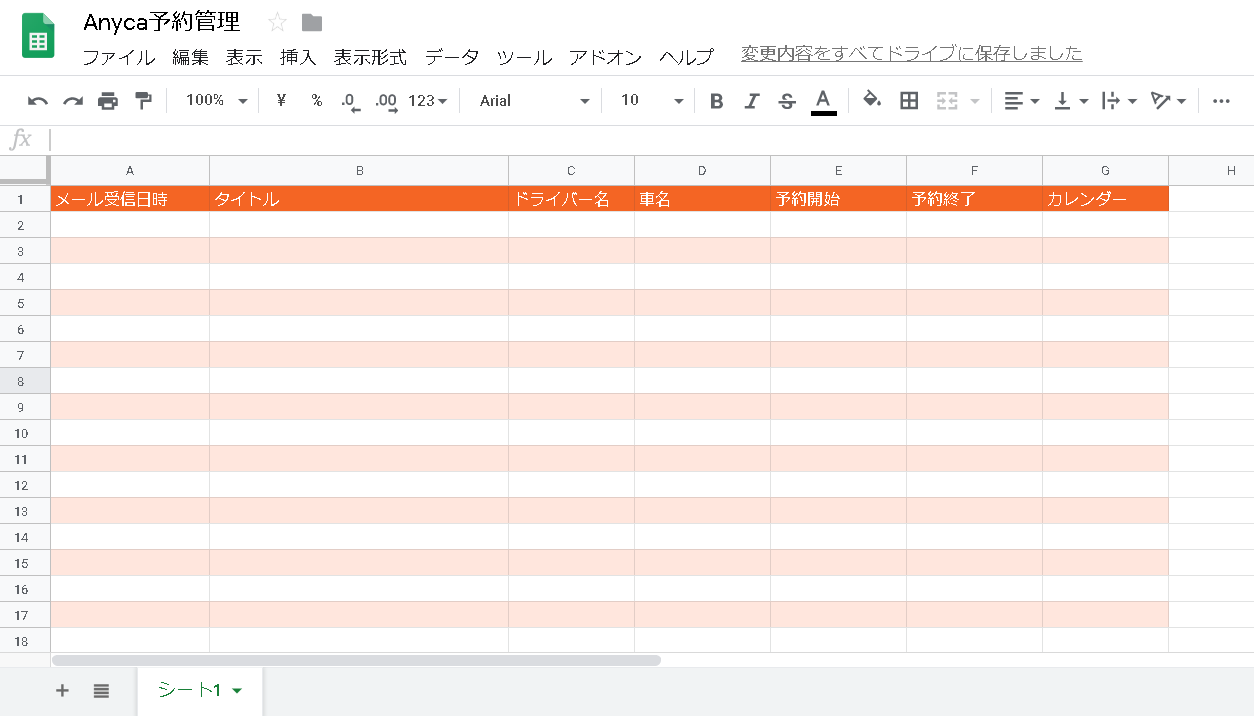The width and height of the screenshot is (1254, 716).
Task: Click the paint format tool
Action: [x=141, y=100]
